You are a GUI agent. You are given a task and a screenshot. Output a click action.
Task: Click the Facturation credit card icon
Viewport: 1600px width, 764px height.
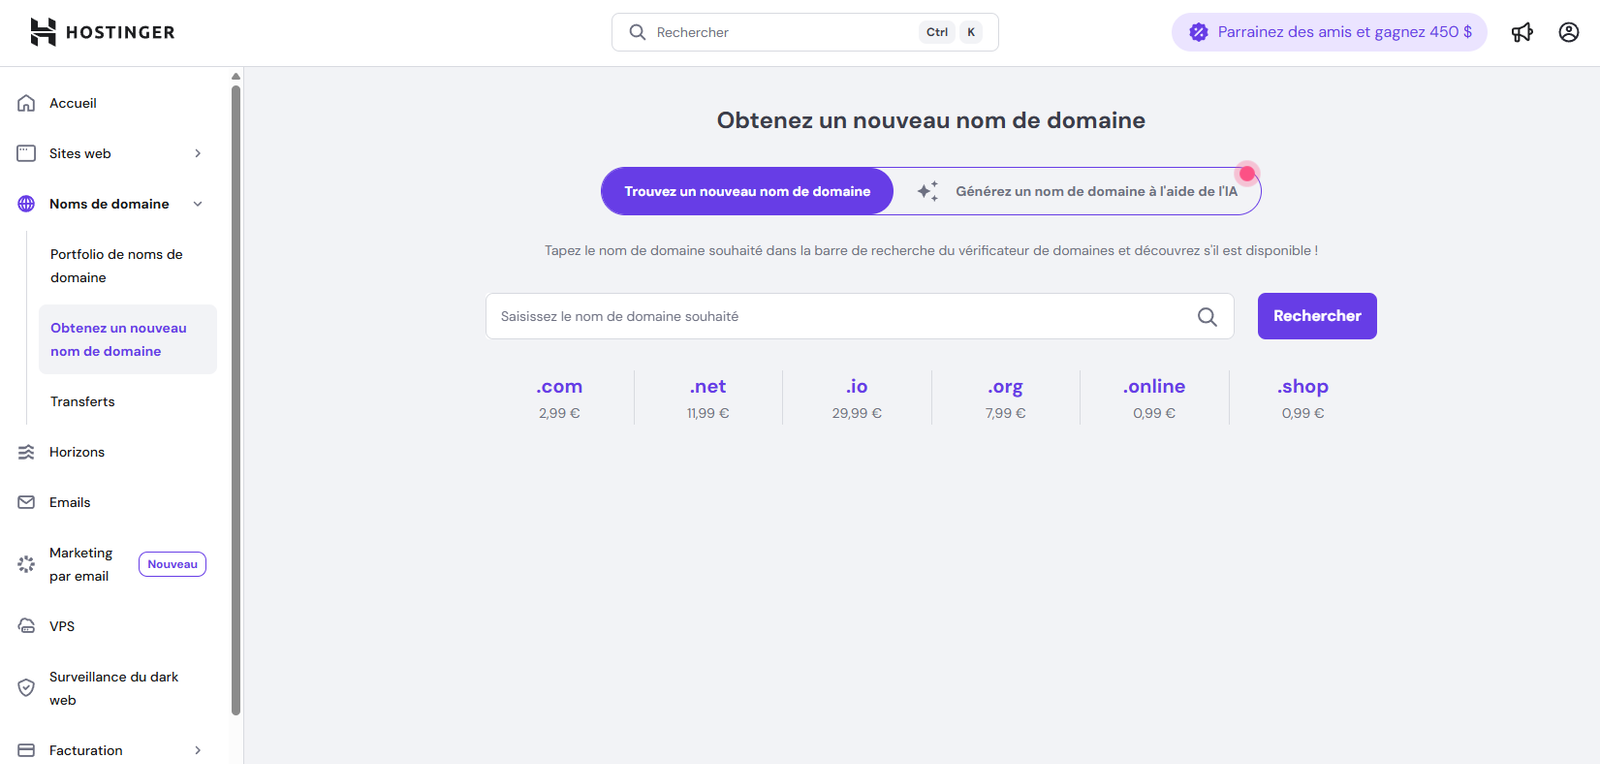tap(27, 750)
